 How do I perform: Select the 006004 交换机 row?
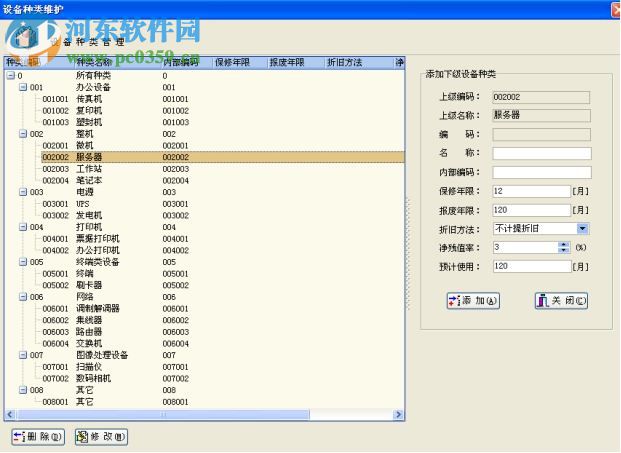[x=223, y=343]
